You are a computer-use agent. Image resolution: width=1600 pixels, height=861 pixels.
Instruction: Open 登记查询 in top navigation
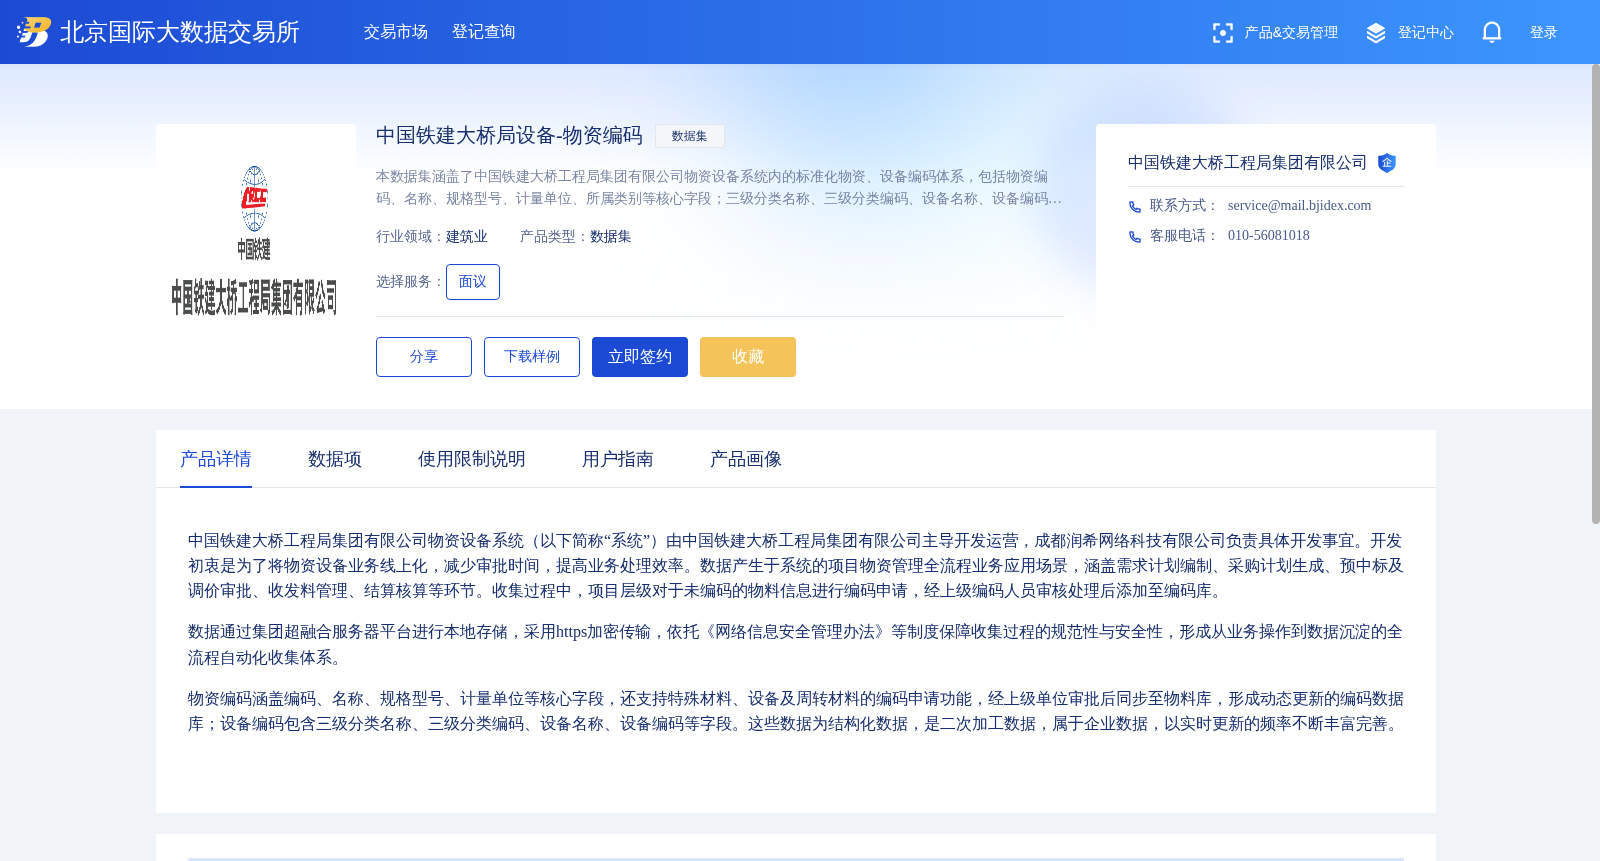pos(484,32)
